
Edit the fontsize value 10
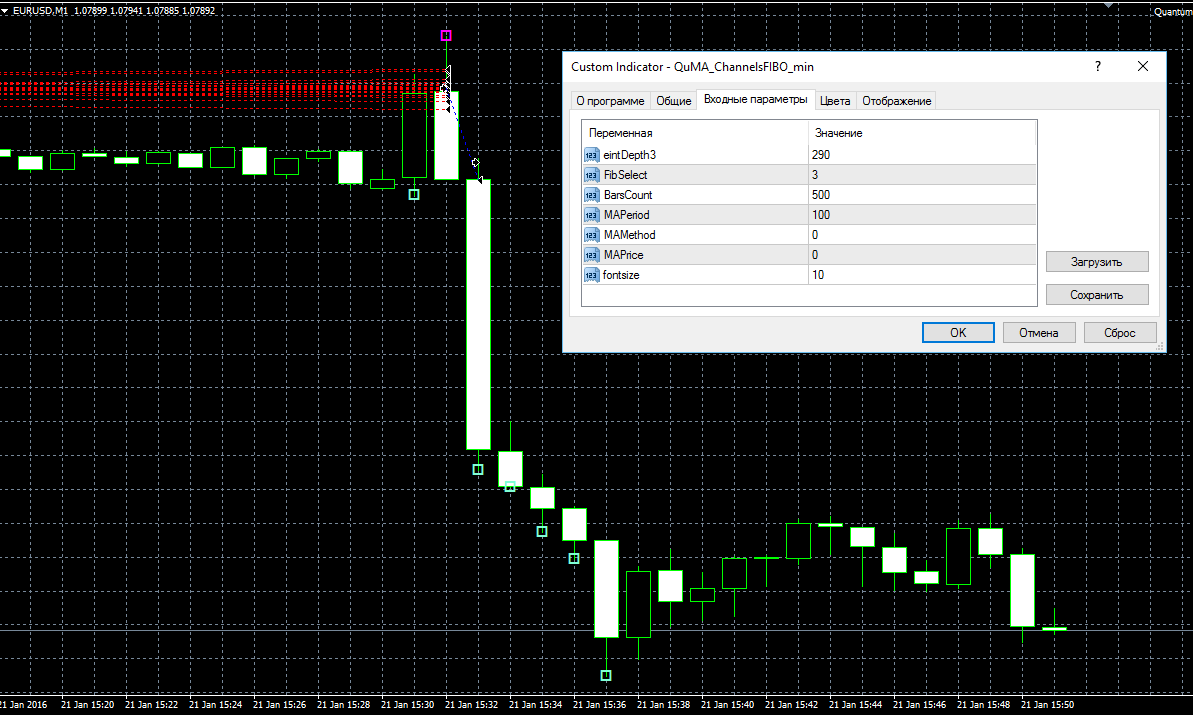click(922, 275)
